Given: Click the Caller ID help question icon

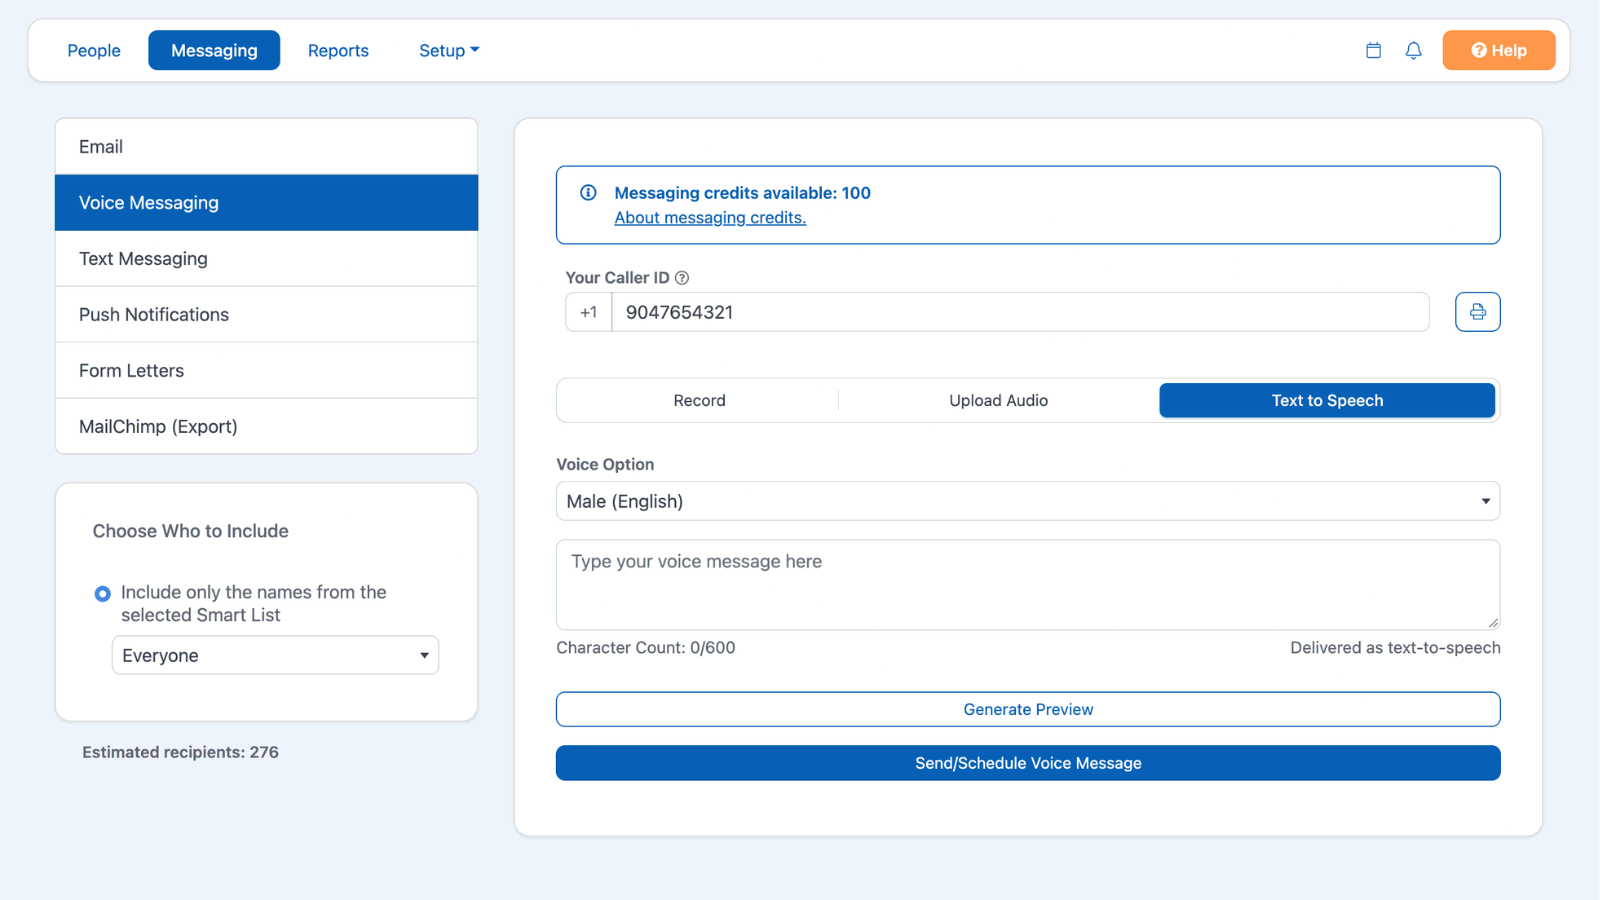Looking at the screenshot, I should 682,278.
